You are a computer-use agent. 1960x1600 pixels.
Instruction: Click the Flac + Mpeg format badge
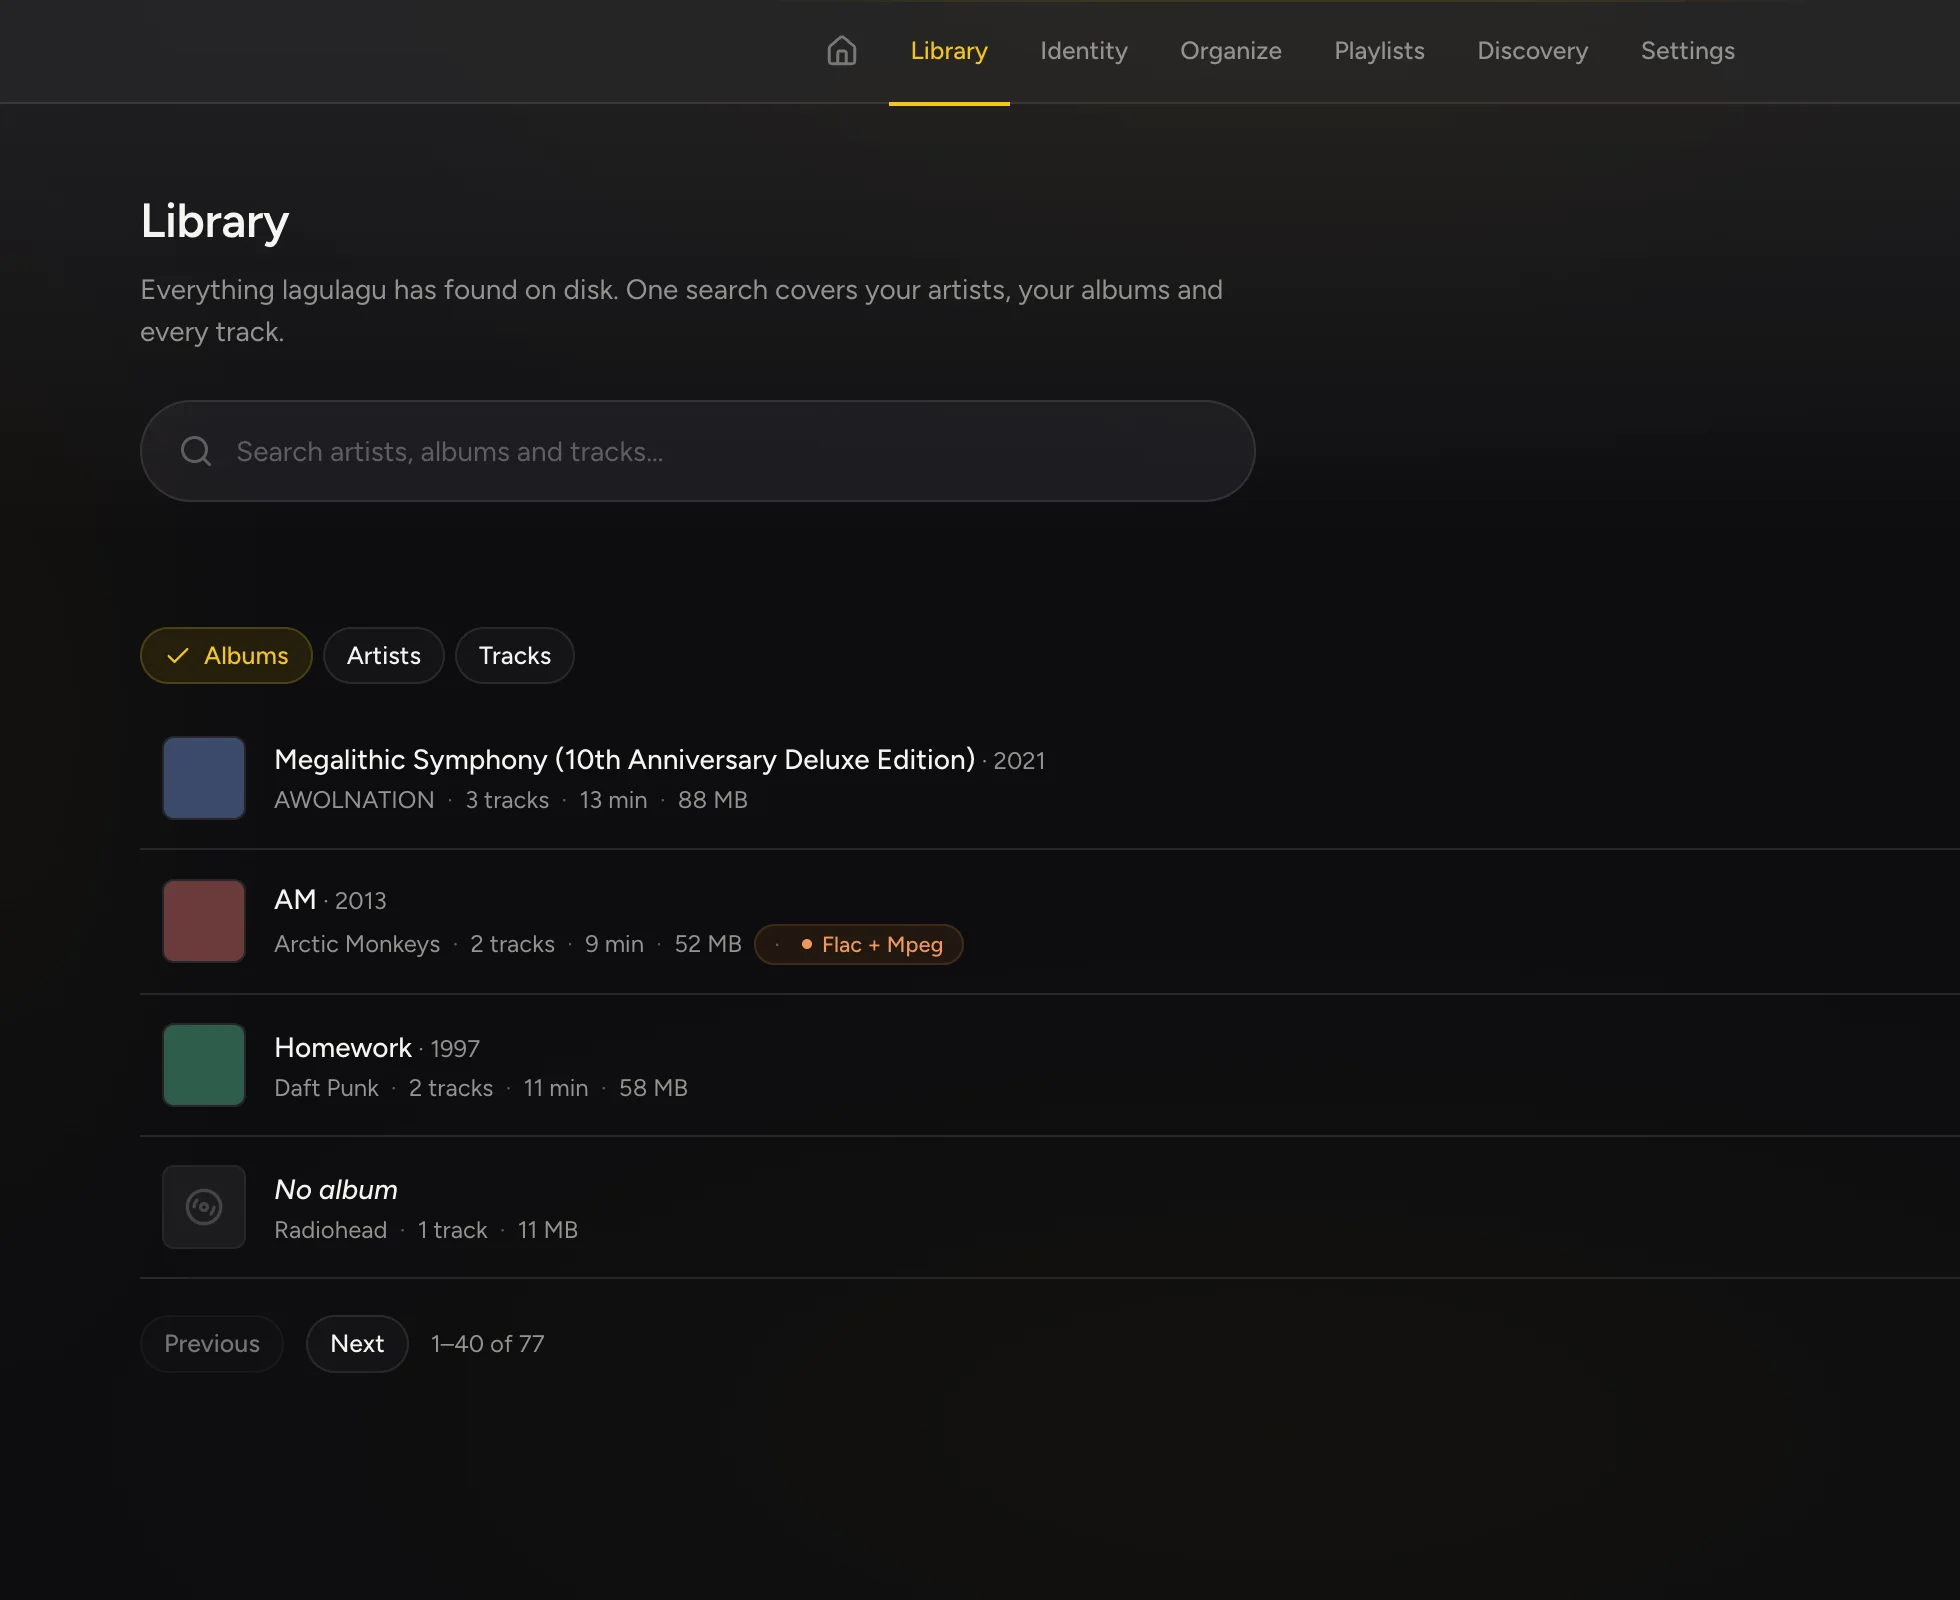(859, 945)
